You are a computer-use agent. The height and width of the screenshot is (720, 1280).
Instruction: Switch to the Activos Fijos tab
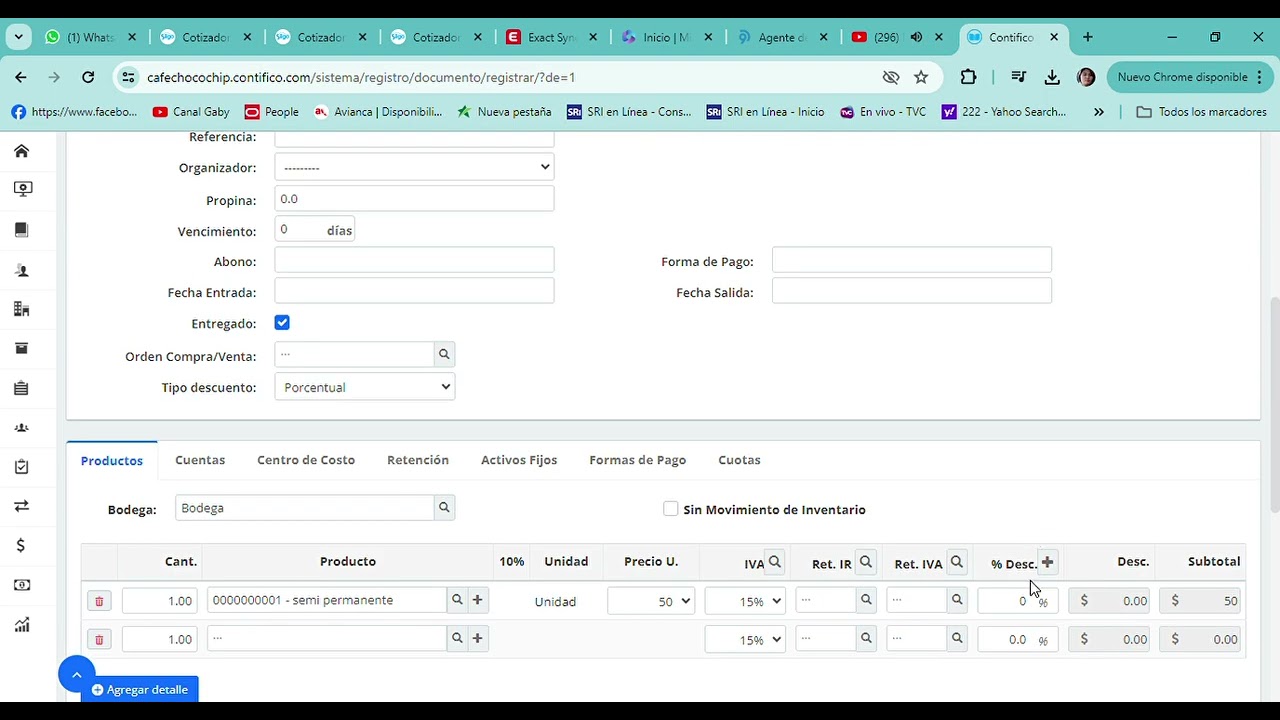(519, 460)
